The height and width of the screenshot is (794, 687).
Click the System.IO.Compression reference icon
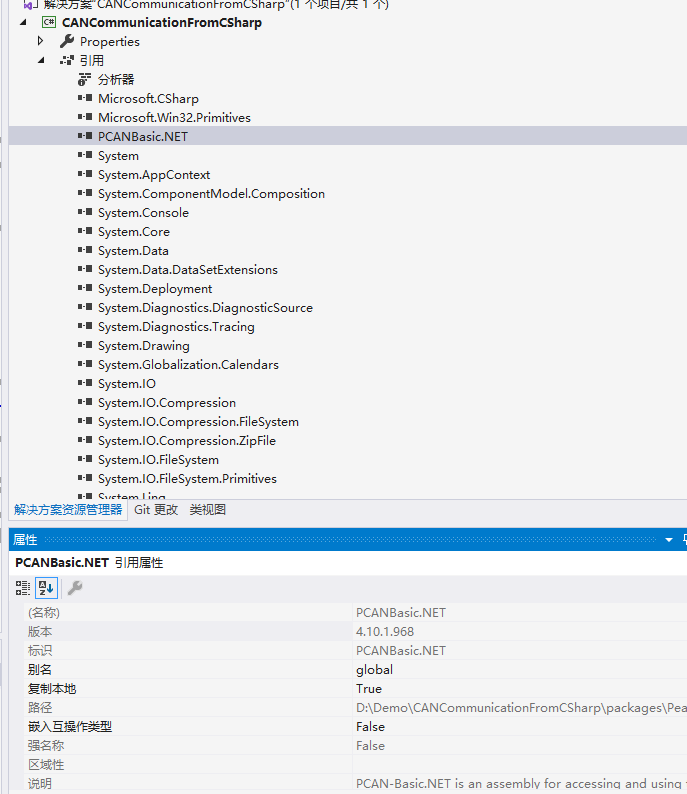click(x=85, y=402)
